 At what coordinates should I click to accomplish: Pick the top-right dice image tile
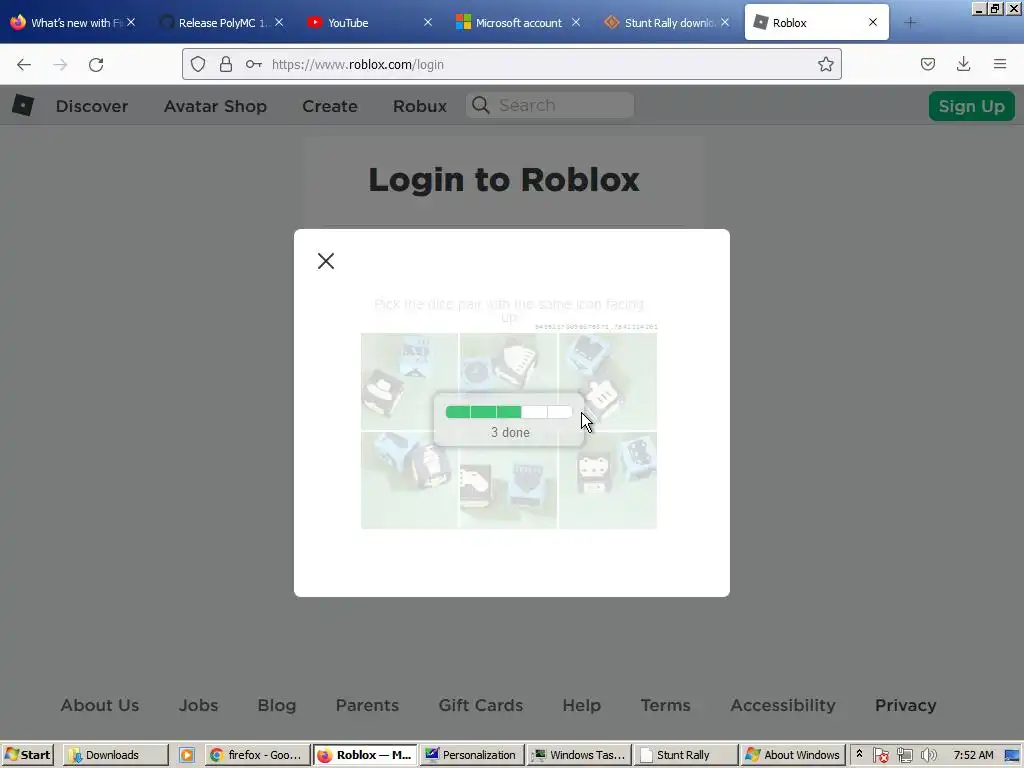pos(608,381)
